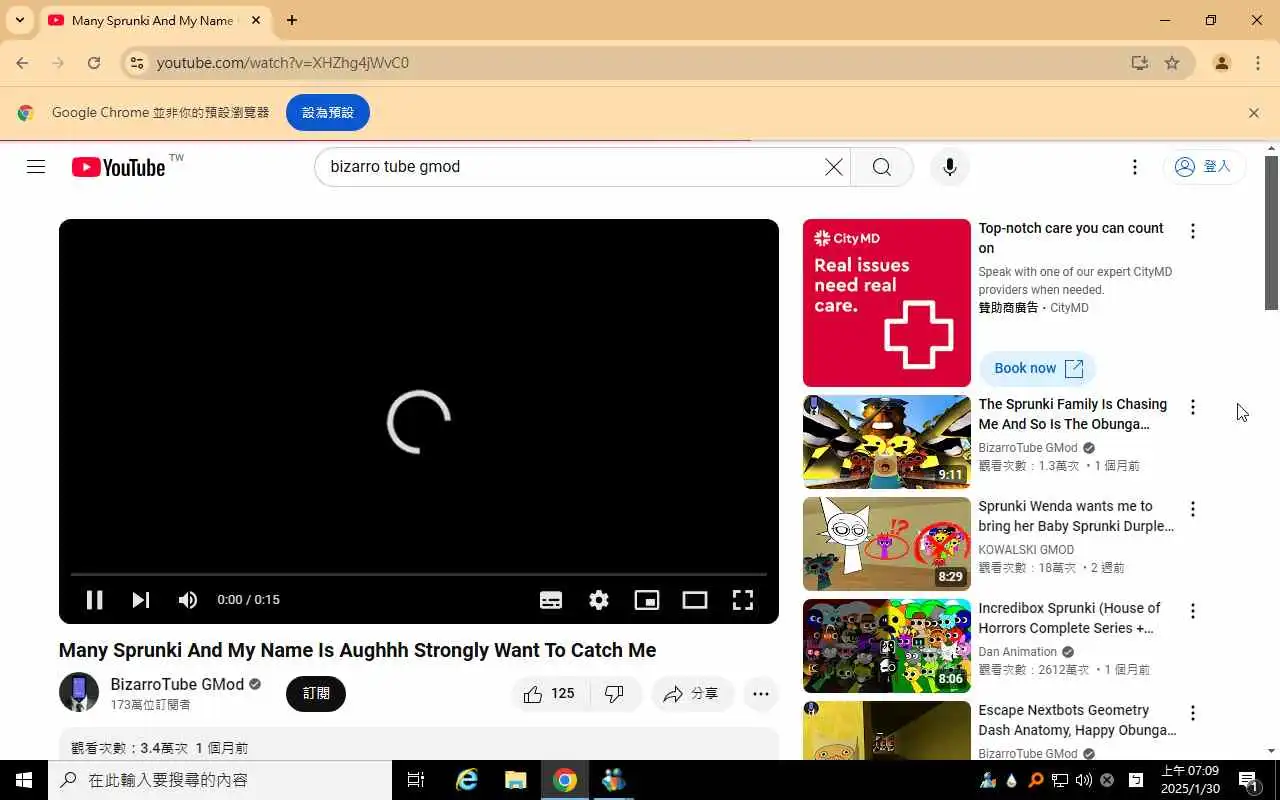Open Escape Nextbots Geometry Dash video title

[x=1077, y=720]
